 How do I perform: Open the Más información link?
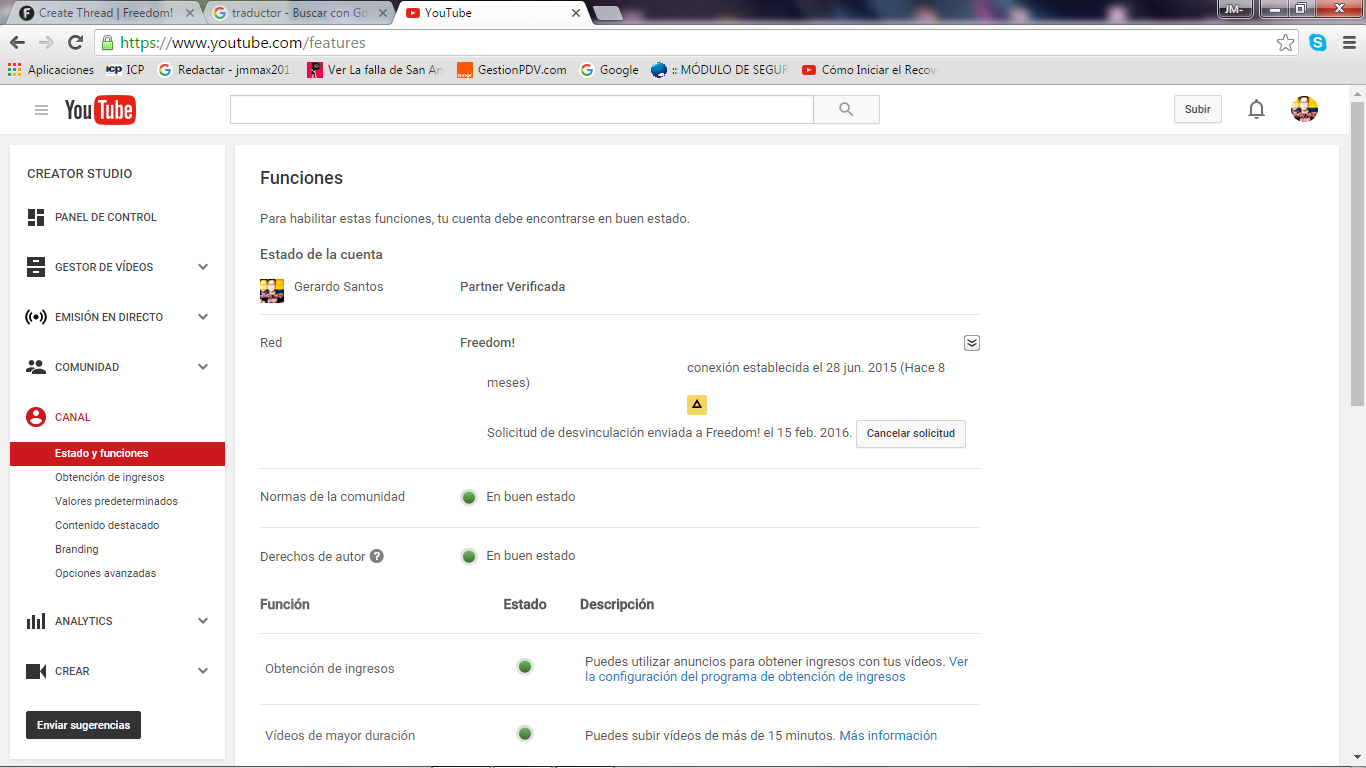888,736
